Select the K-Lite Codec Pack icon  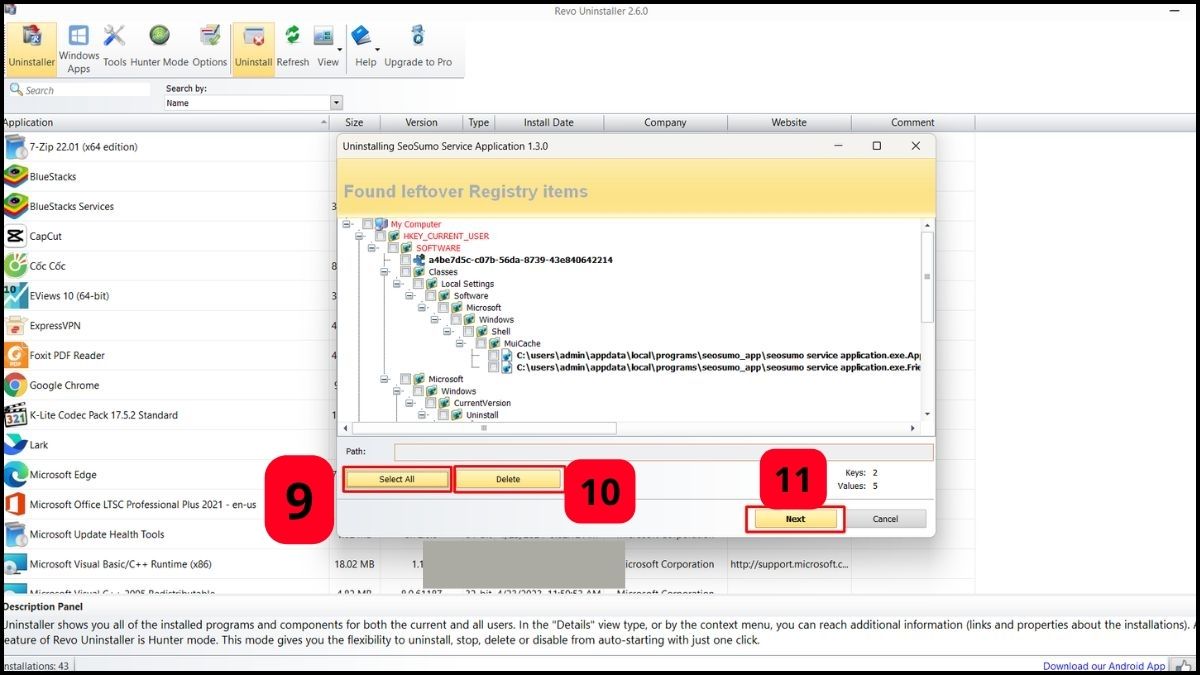15,415
